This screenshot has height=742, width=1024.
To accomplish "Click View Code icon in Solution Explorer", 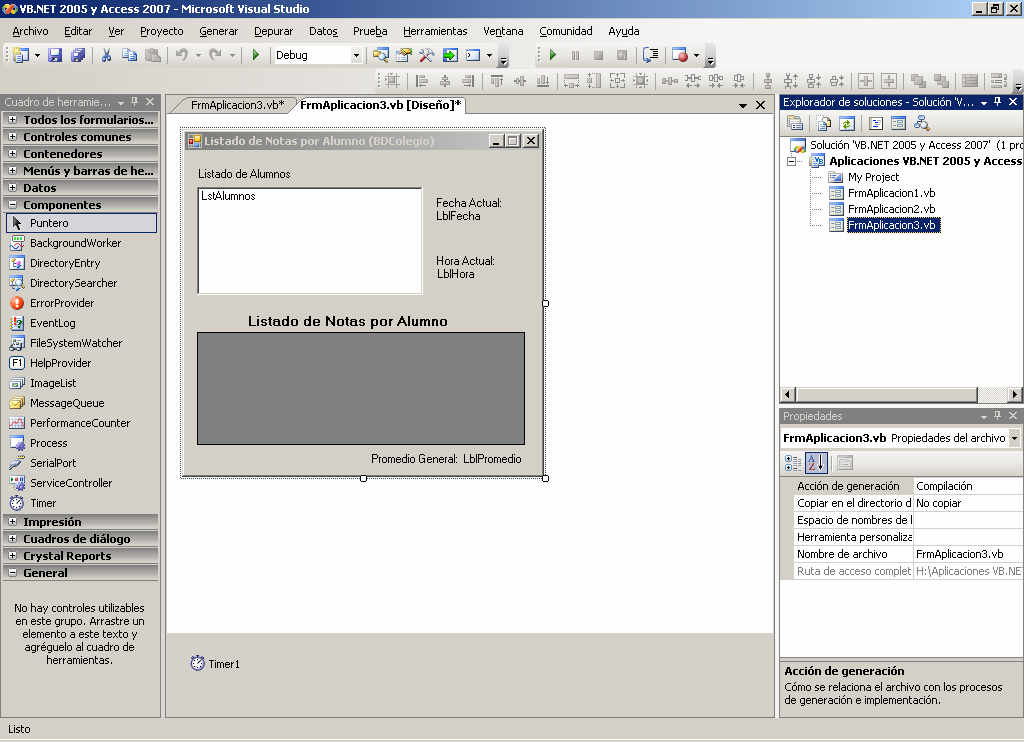I will [876, 123].
